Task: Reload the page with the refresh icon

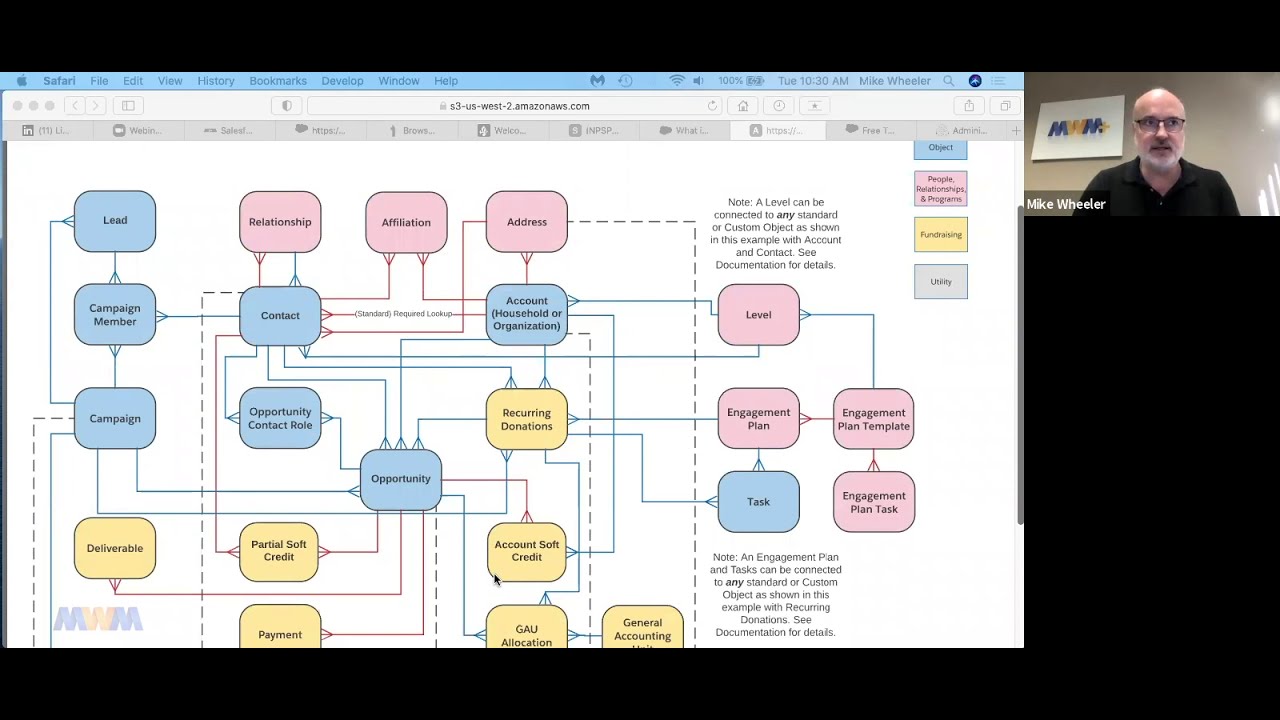Action: 712,106
